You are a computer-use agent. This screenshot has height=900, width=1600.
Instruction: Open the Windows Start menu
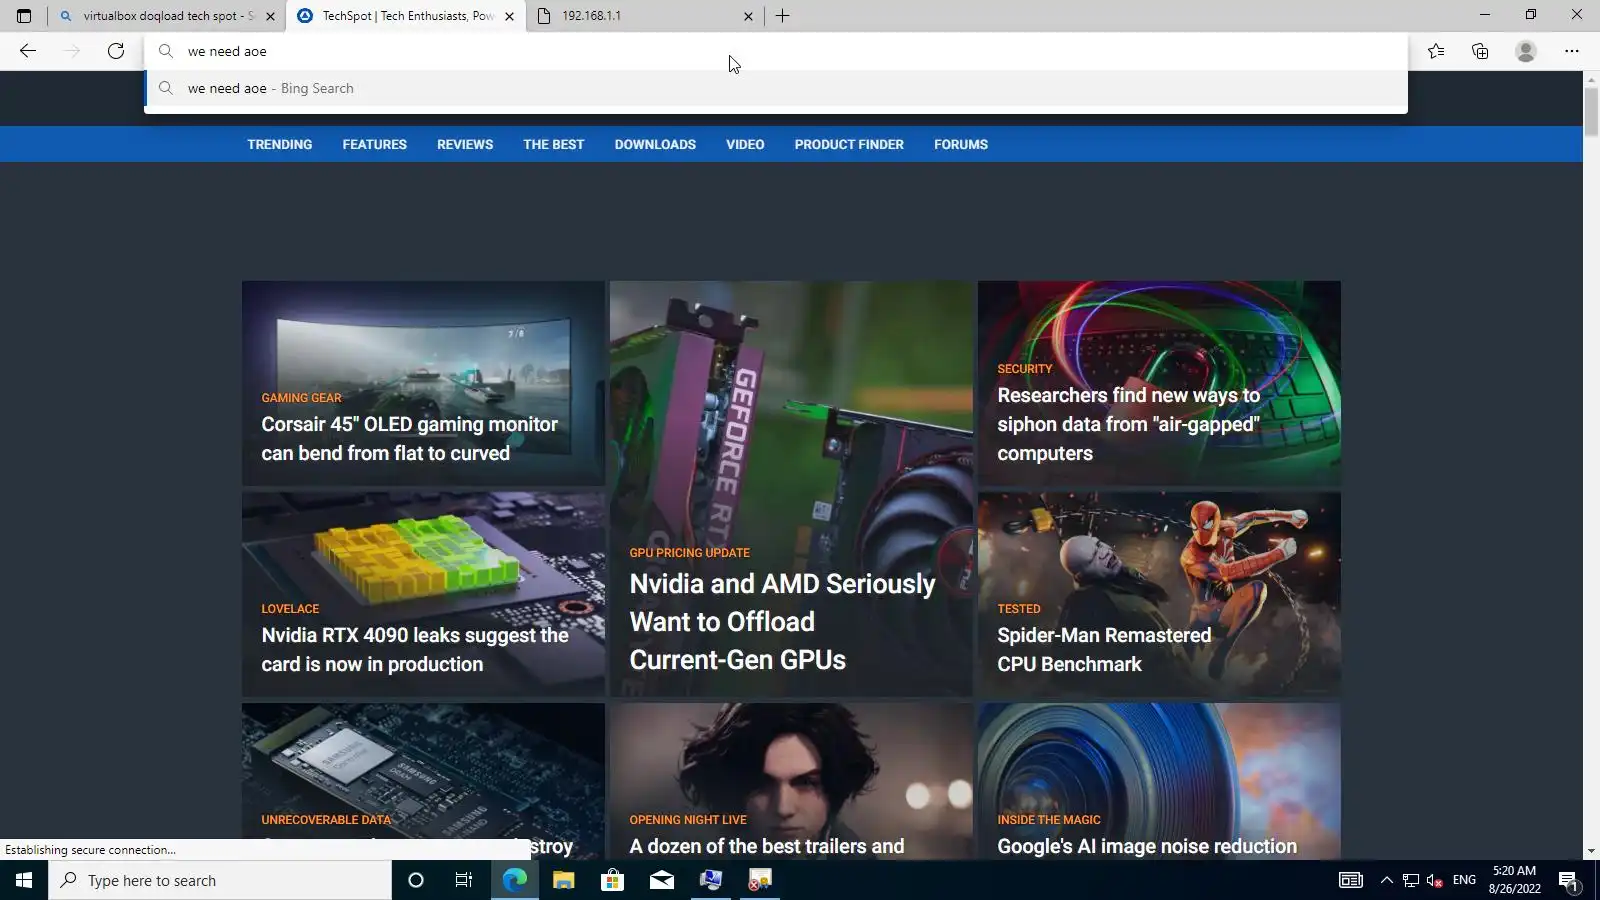point(24,880)
